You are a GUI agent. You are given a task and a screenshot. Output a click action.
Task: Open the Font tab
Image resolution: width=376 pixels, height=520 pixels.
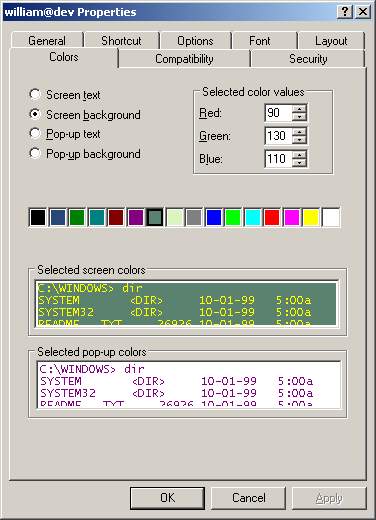point(260,41)
